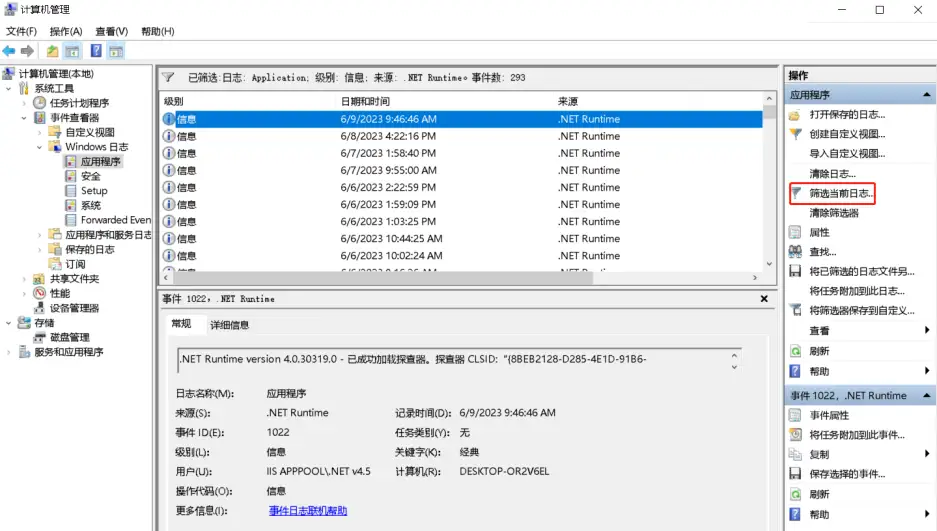Open the 事件日志联机帮助 link
937x531 pixels.
[308, 511]
